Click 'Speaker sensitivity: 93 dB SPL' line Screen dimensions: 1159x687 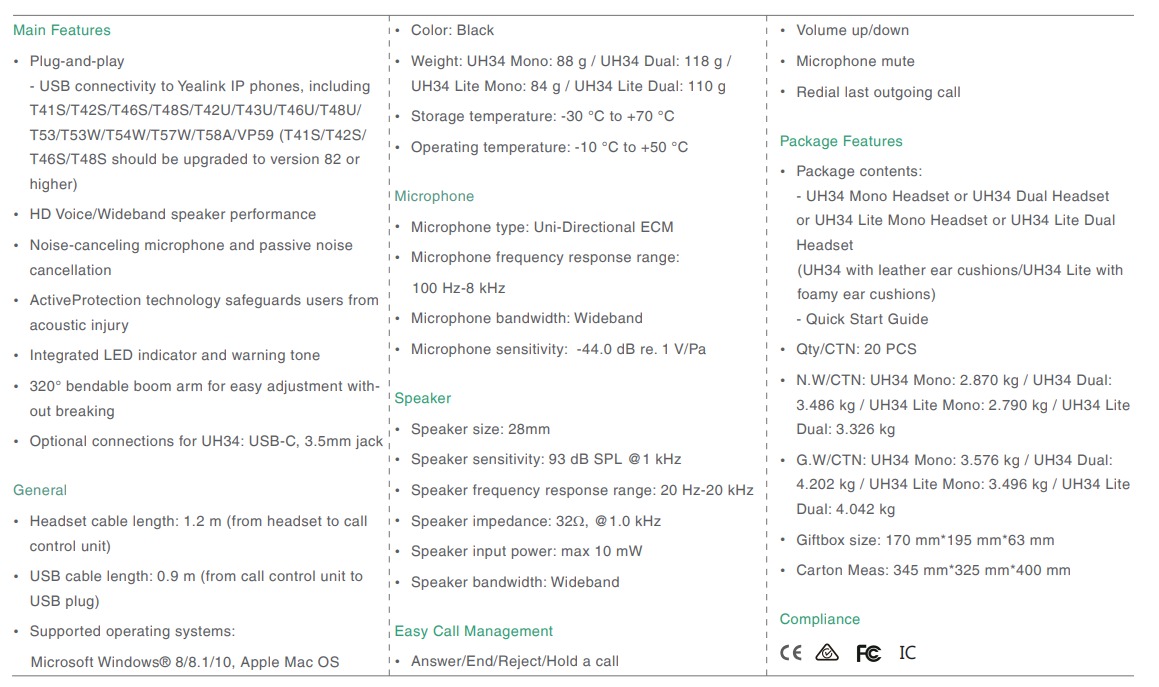[x=546, y=460]
